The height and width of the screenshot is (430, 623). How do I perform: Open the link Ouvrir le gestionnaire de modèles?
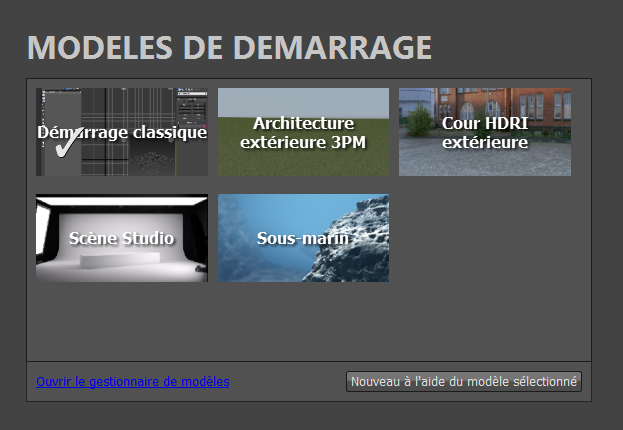point(133,382)
